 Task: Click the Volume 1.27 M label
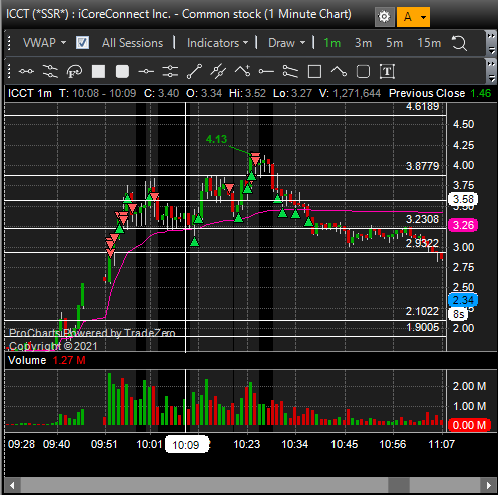[47, 360]
